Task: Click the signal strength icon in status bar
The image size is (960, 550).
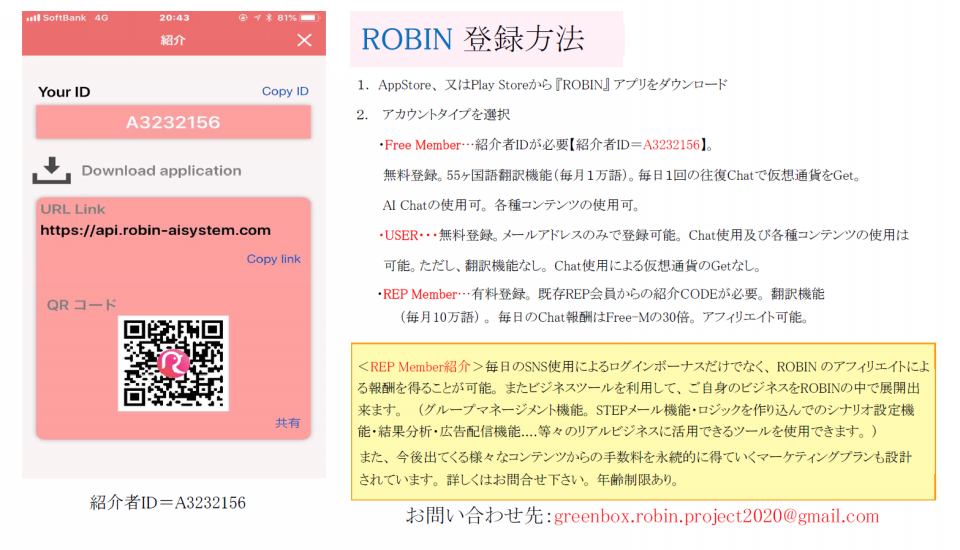Action: [x=33, y=18]
